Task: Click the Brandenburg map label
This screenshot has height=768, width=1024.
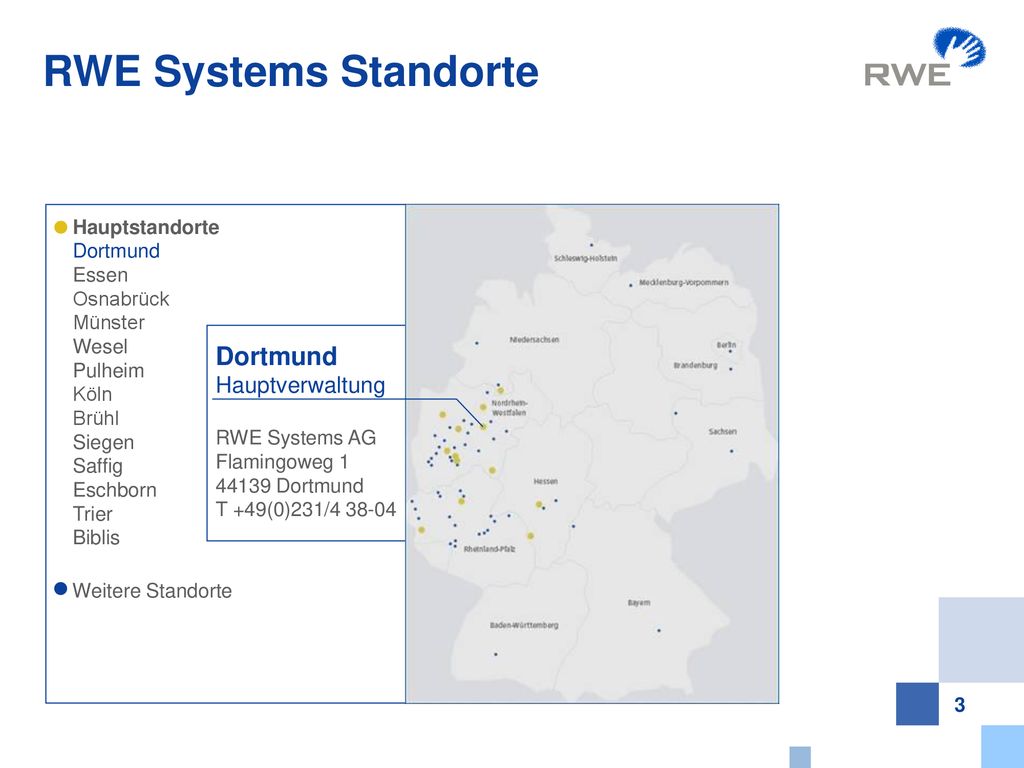Action: (696, 366)
